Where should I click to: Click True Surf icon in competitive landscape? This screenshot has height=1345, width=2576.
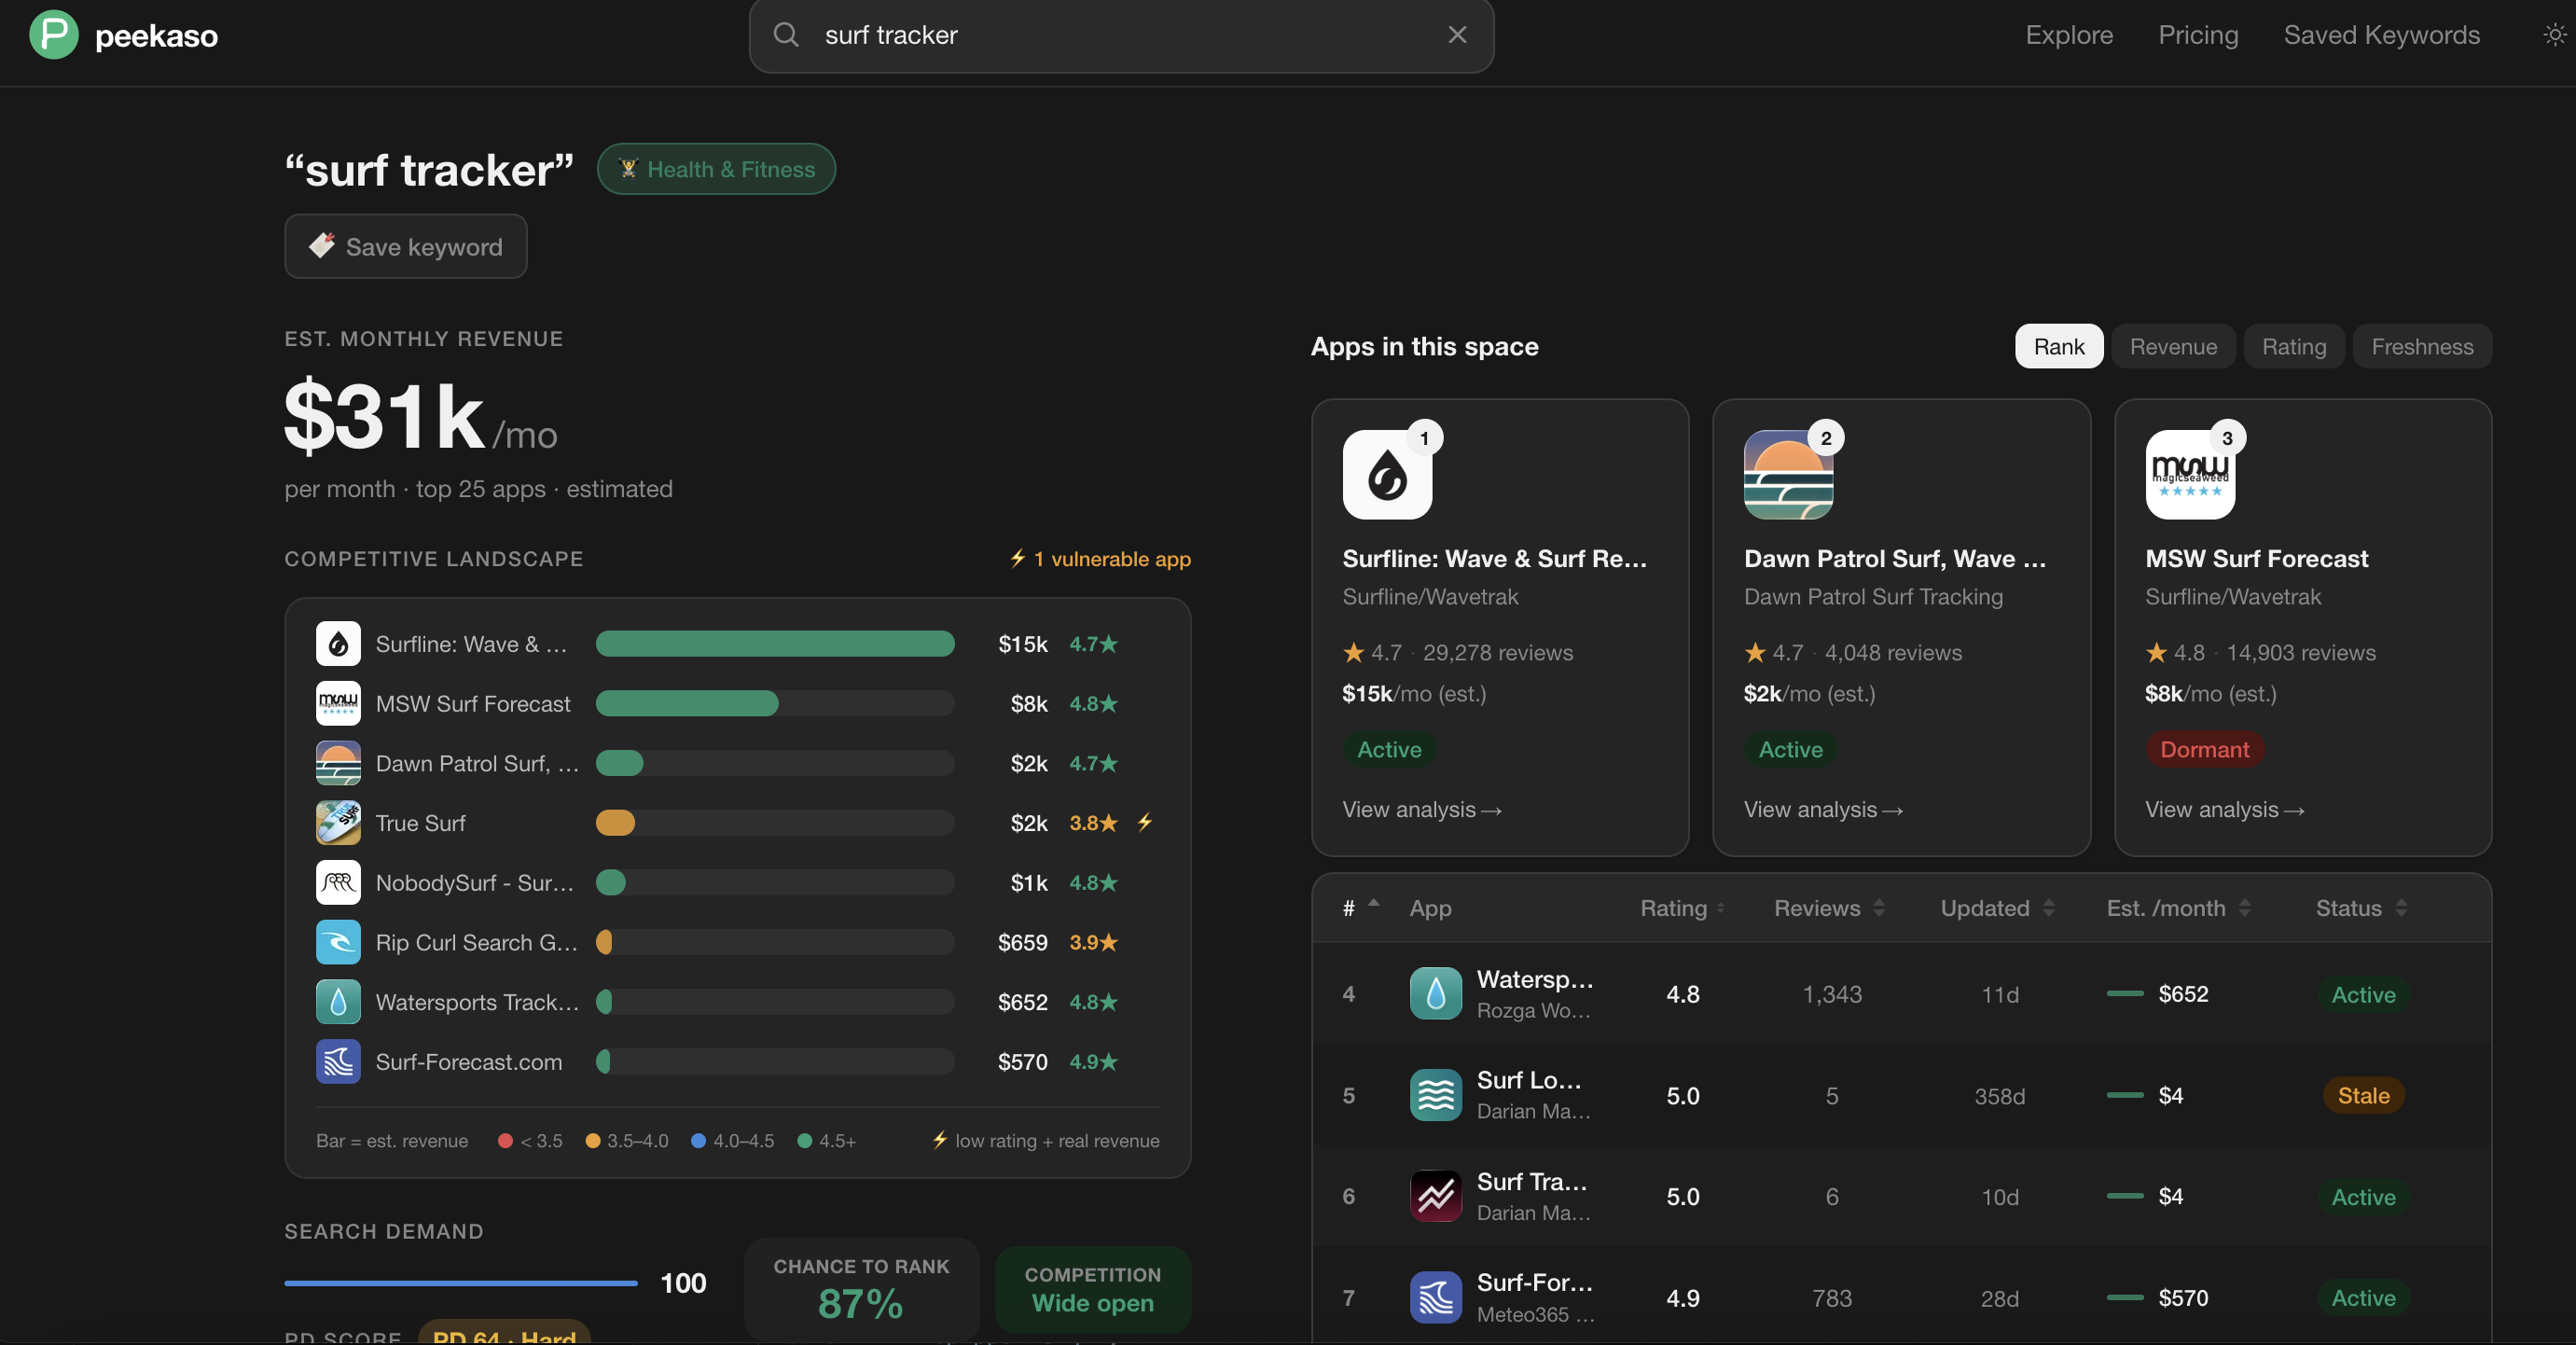pyautogui.click(x=338, y=823)
